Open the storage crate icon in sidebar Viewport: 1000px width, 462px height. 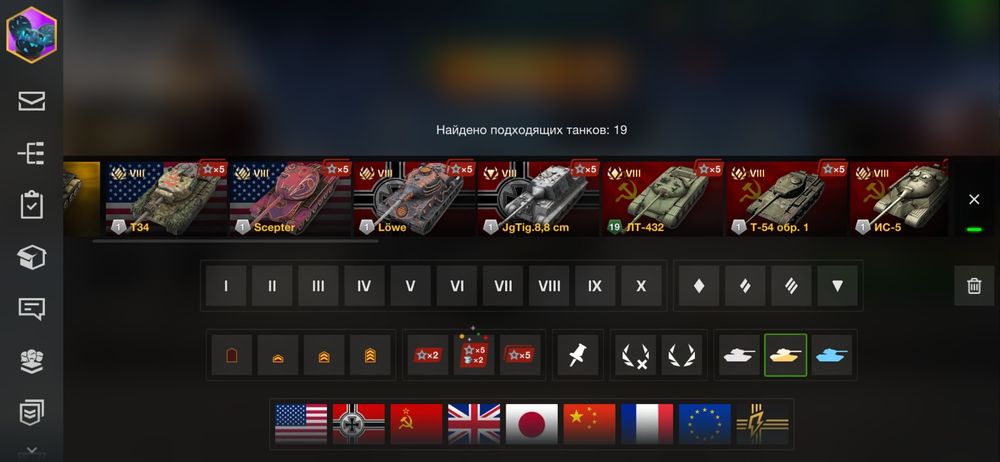pos(31,258)
